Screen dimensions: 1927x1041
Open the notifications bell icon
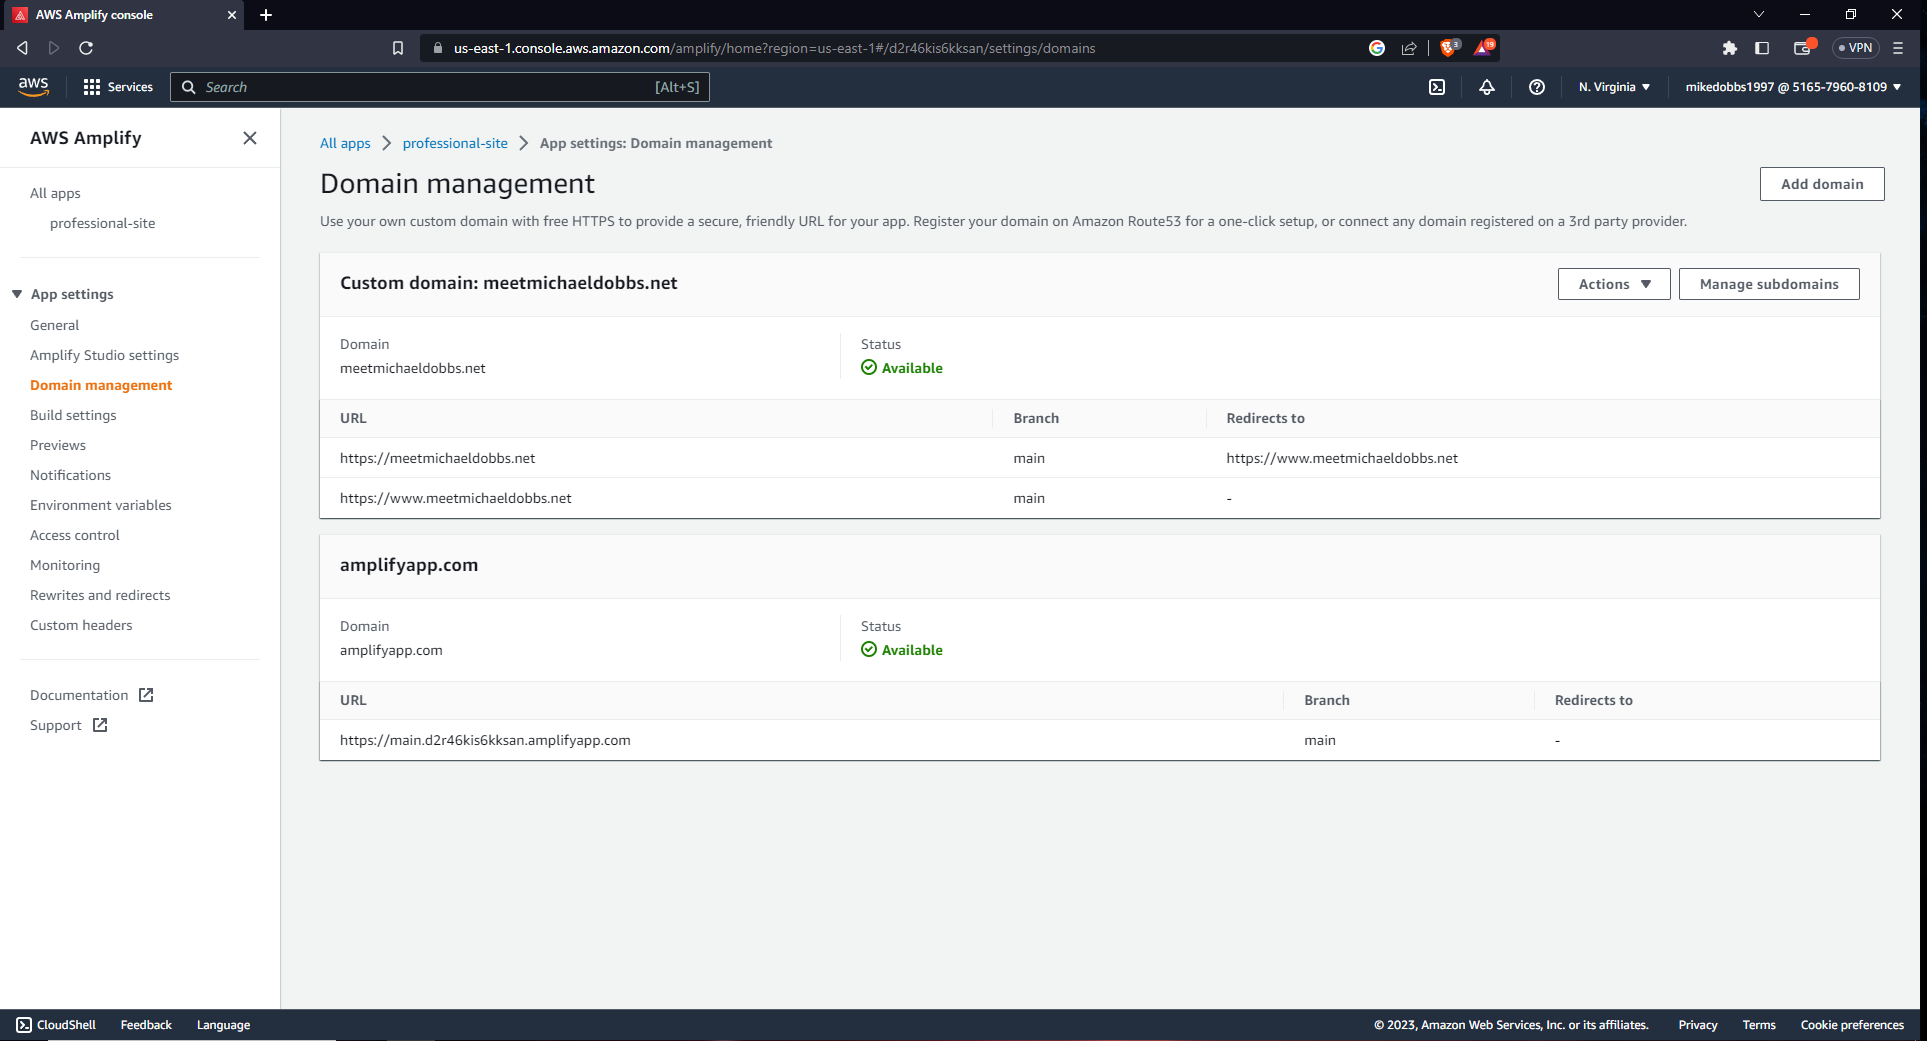point(1487,87)
